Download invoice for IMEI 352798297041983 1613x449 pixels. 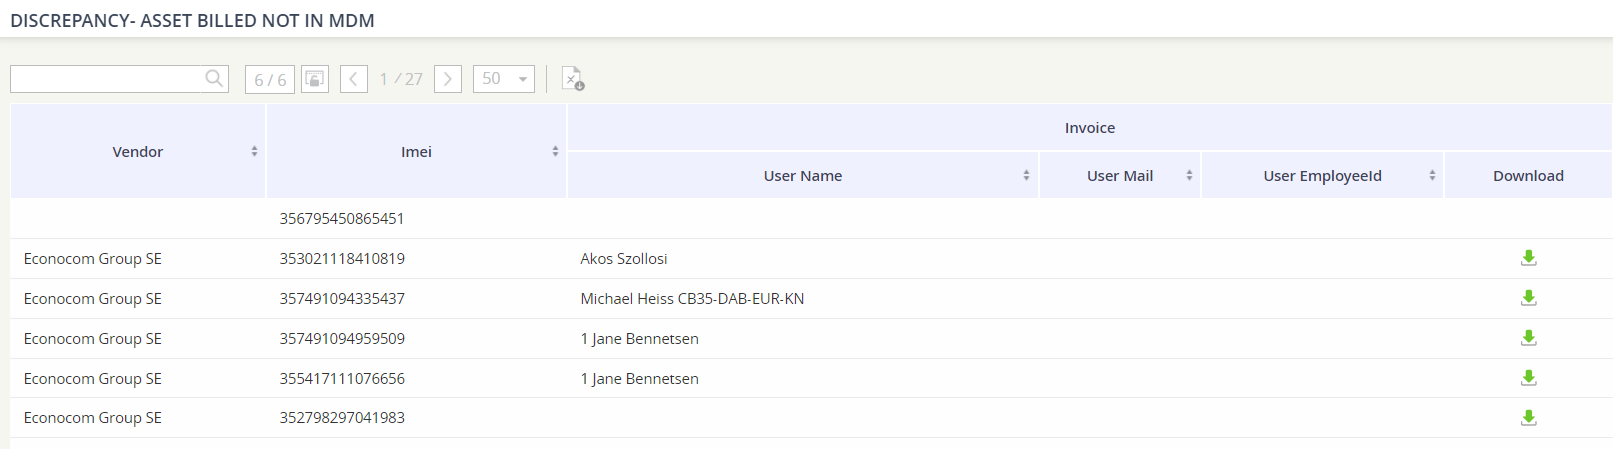point(1528,418)
